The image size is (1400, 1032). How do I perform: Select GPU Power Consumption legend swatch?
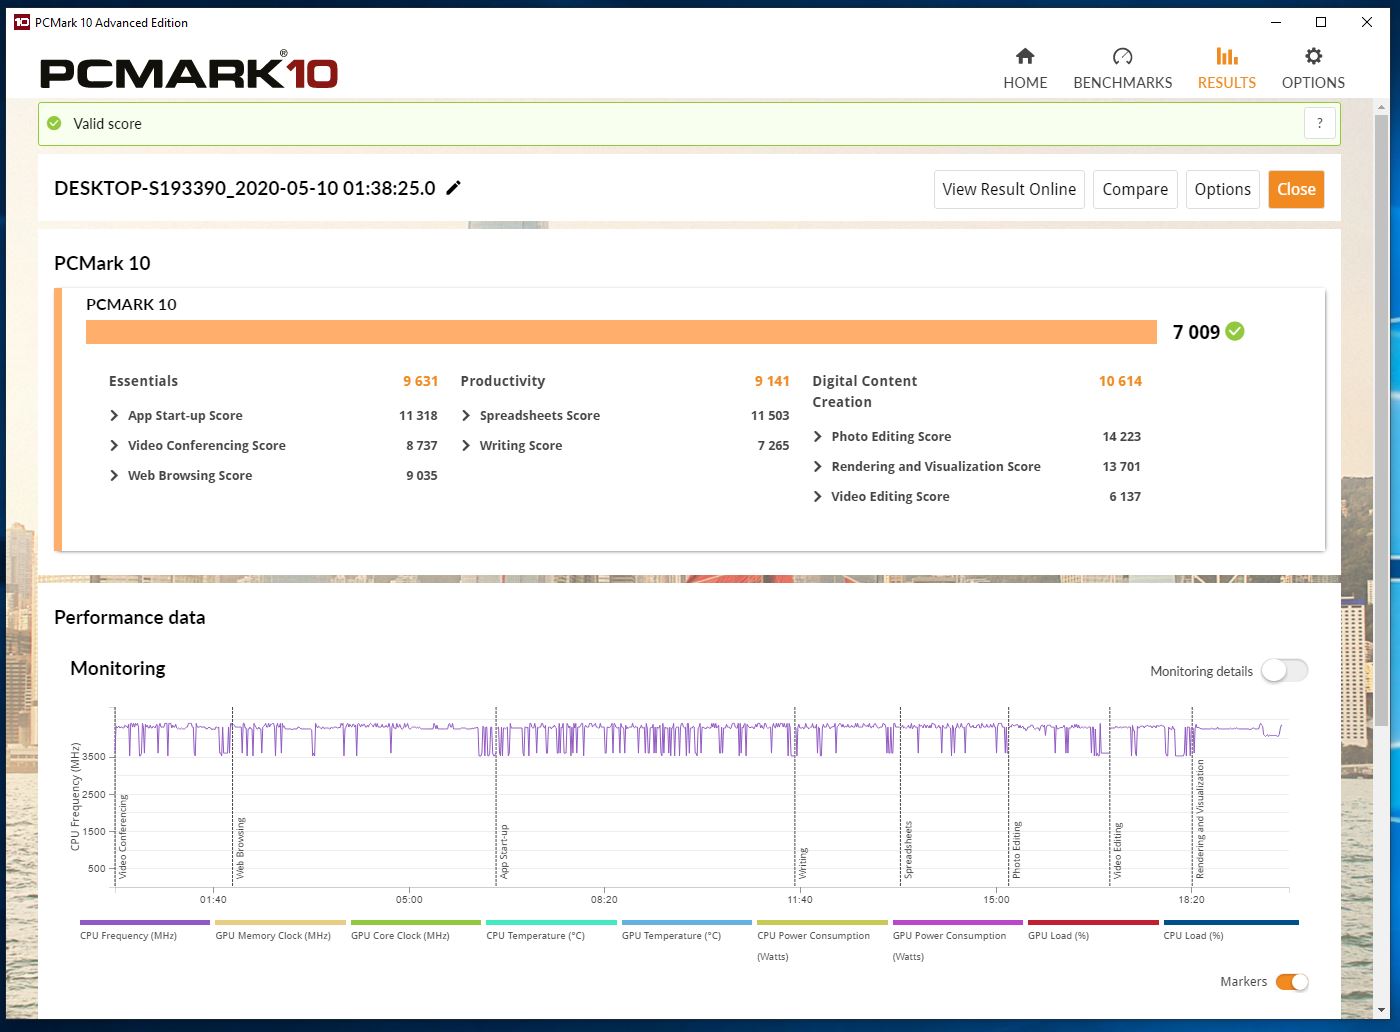pyautogui.click(x=958, y=923)
